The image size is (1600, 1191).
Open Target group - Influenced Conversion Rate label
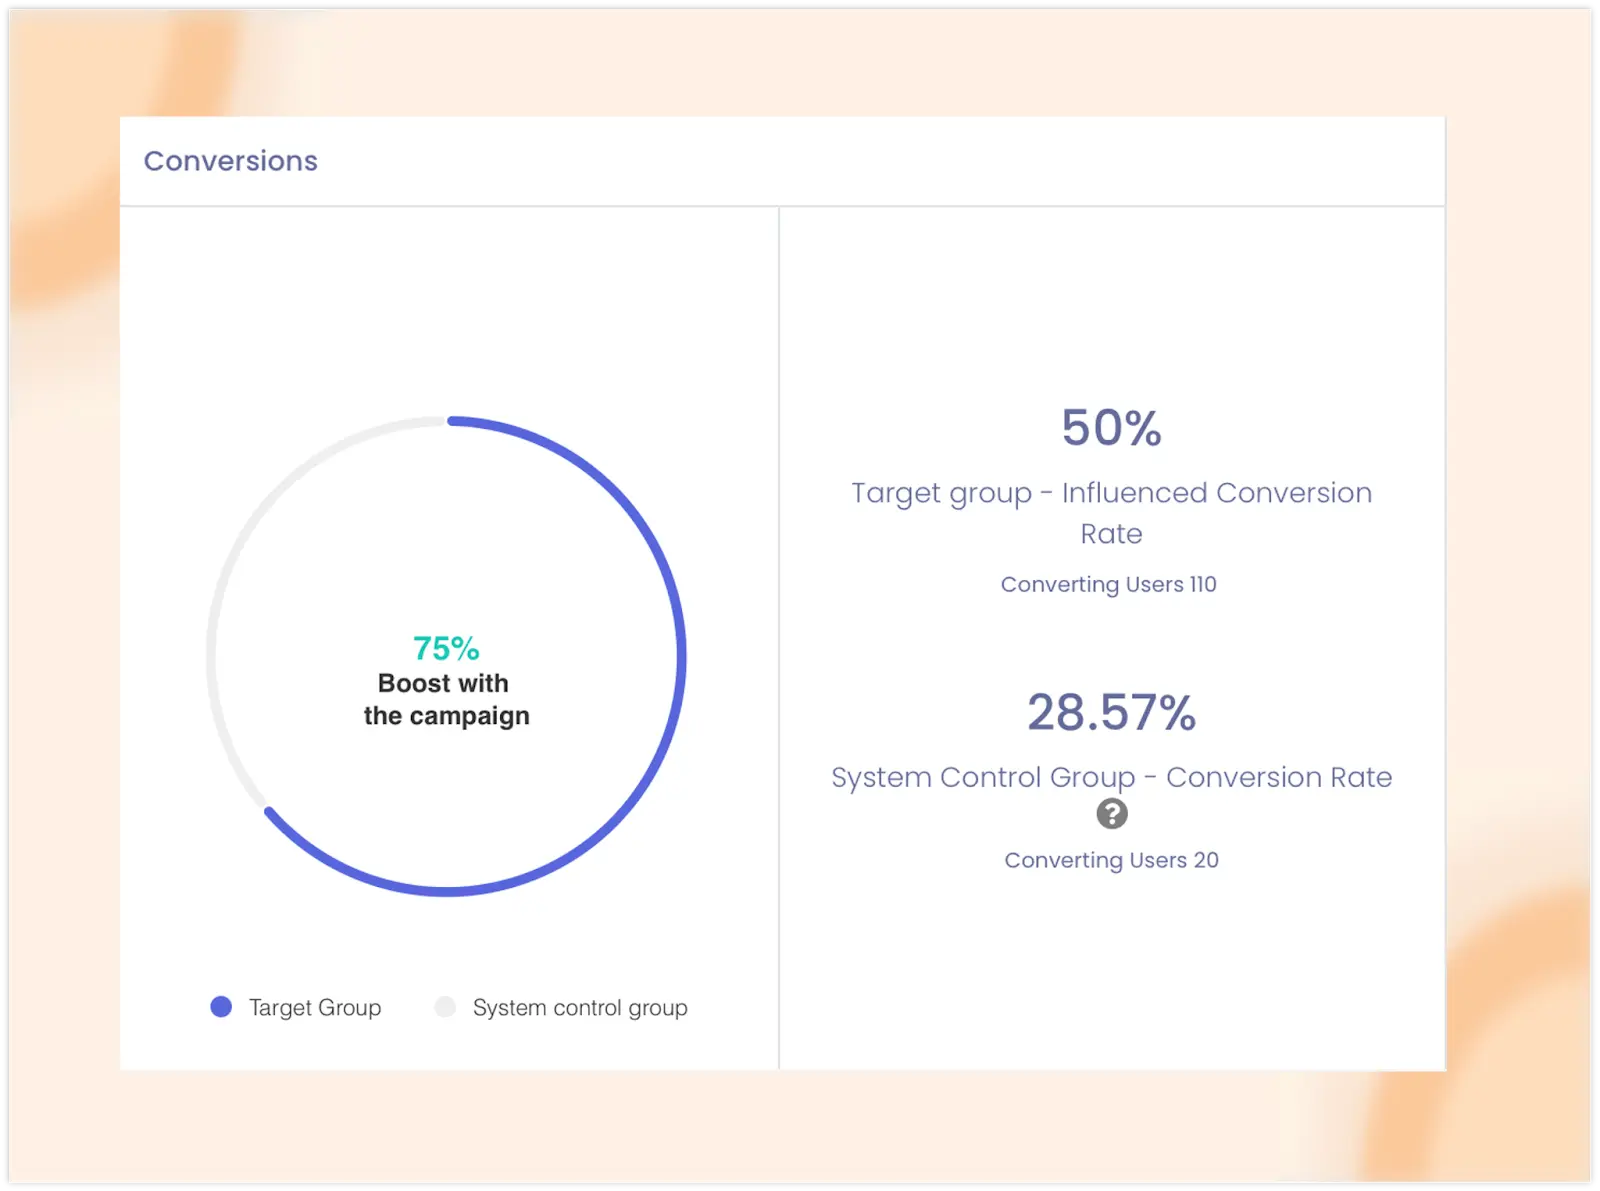pyautogui.click(x=1111, y=493)
